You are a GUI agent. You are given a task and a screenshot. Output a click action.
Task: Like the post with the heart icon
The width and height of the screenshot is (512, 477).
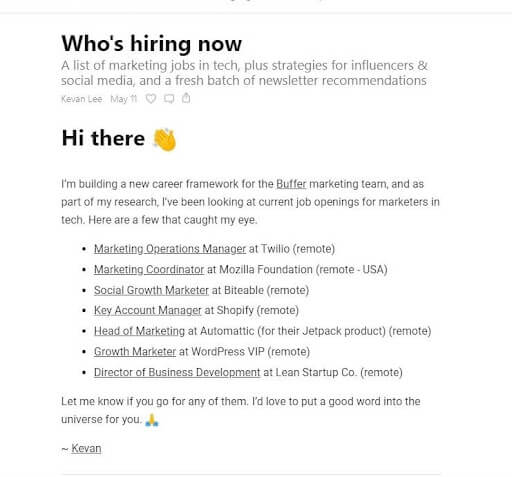151,99
